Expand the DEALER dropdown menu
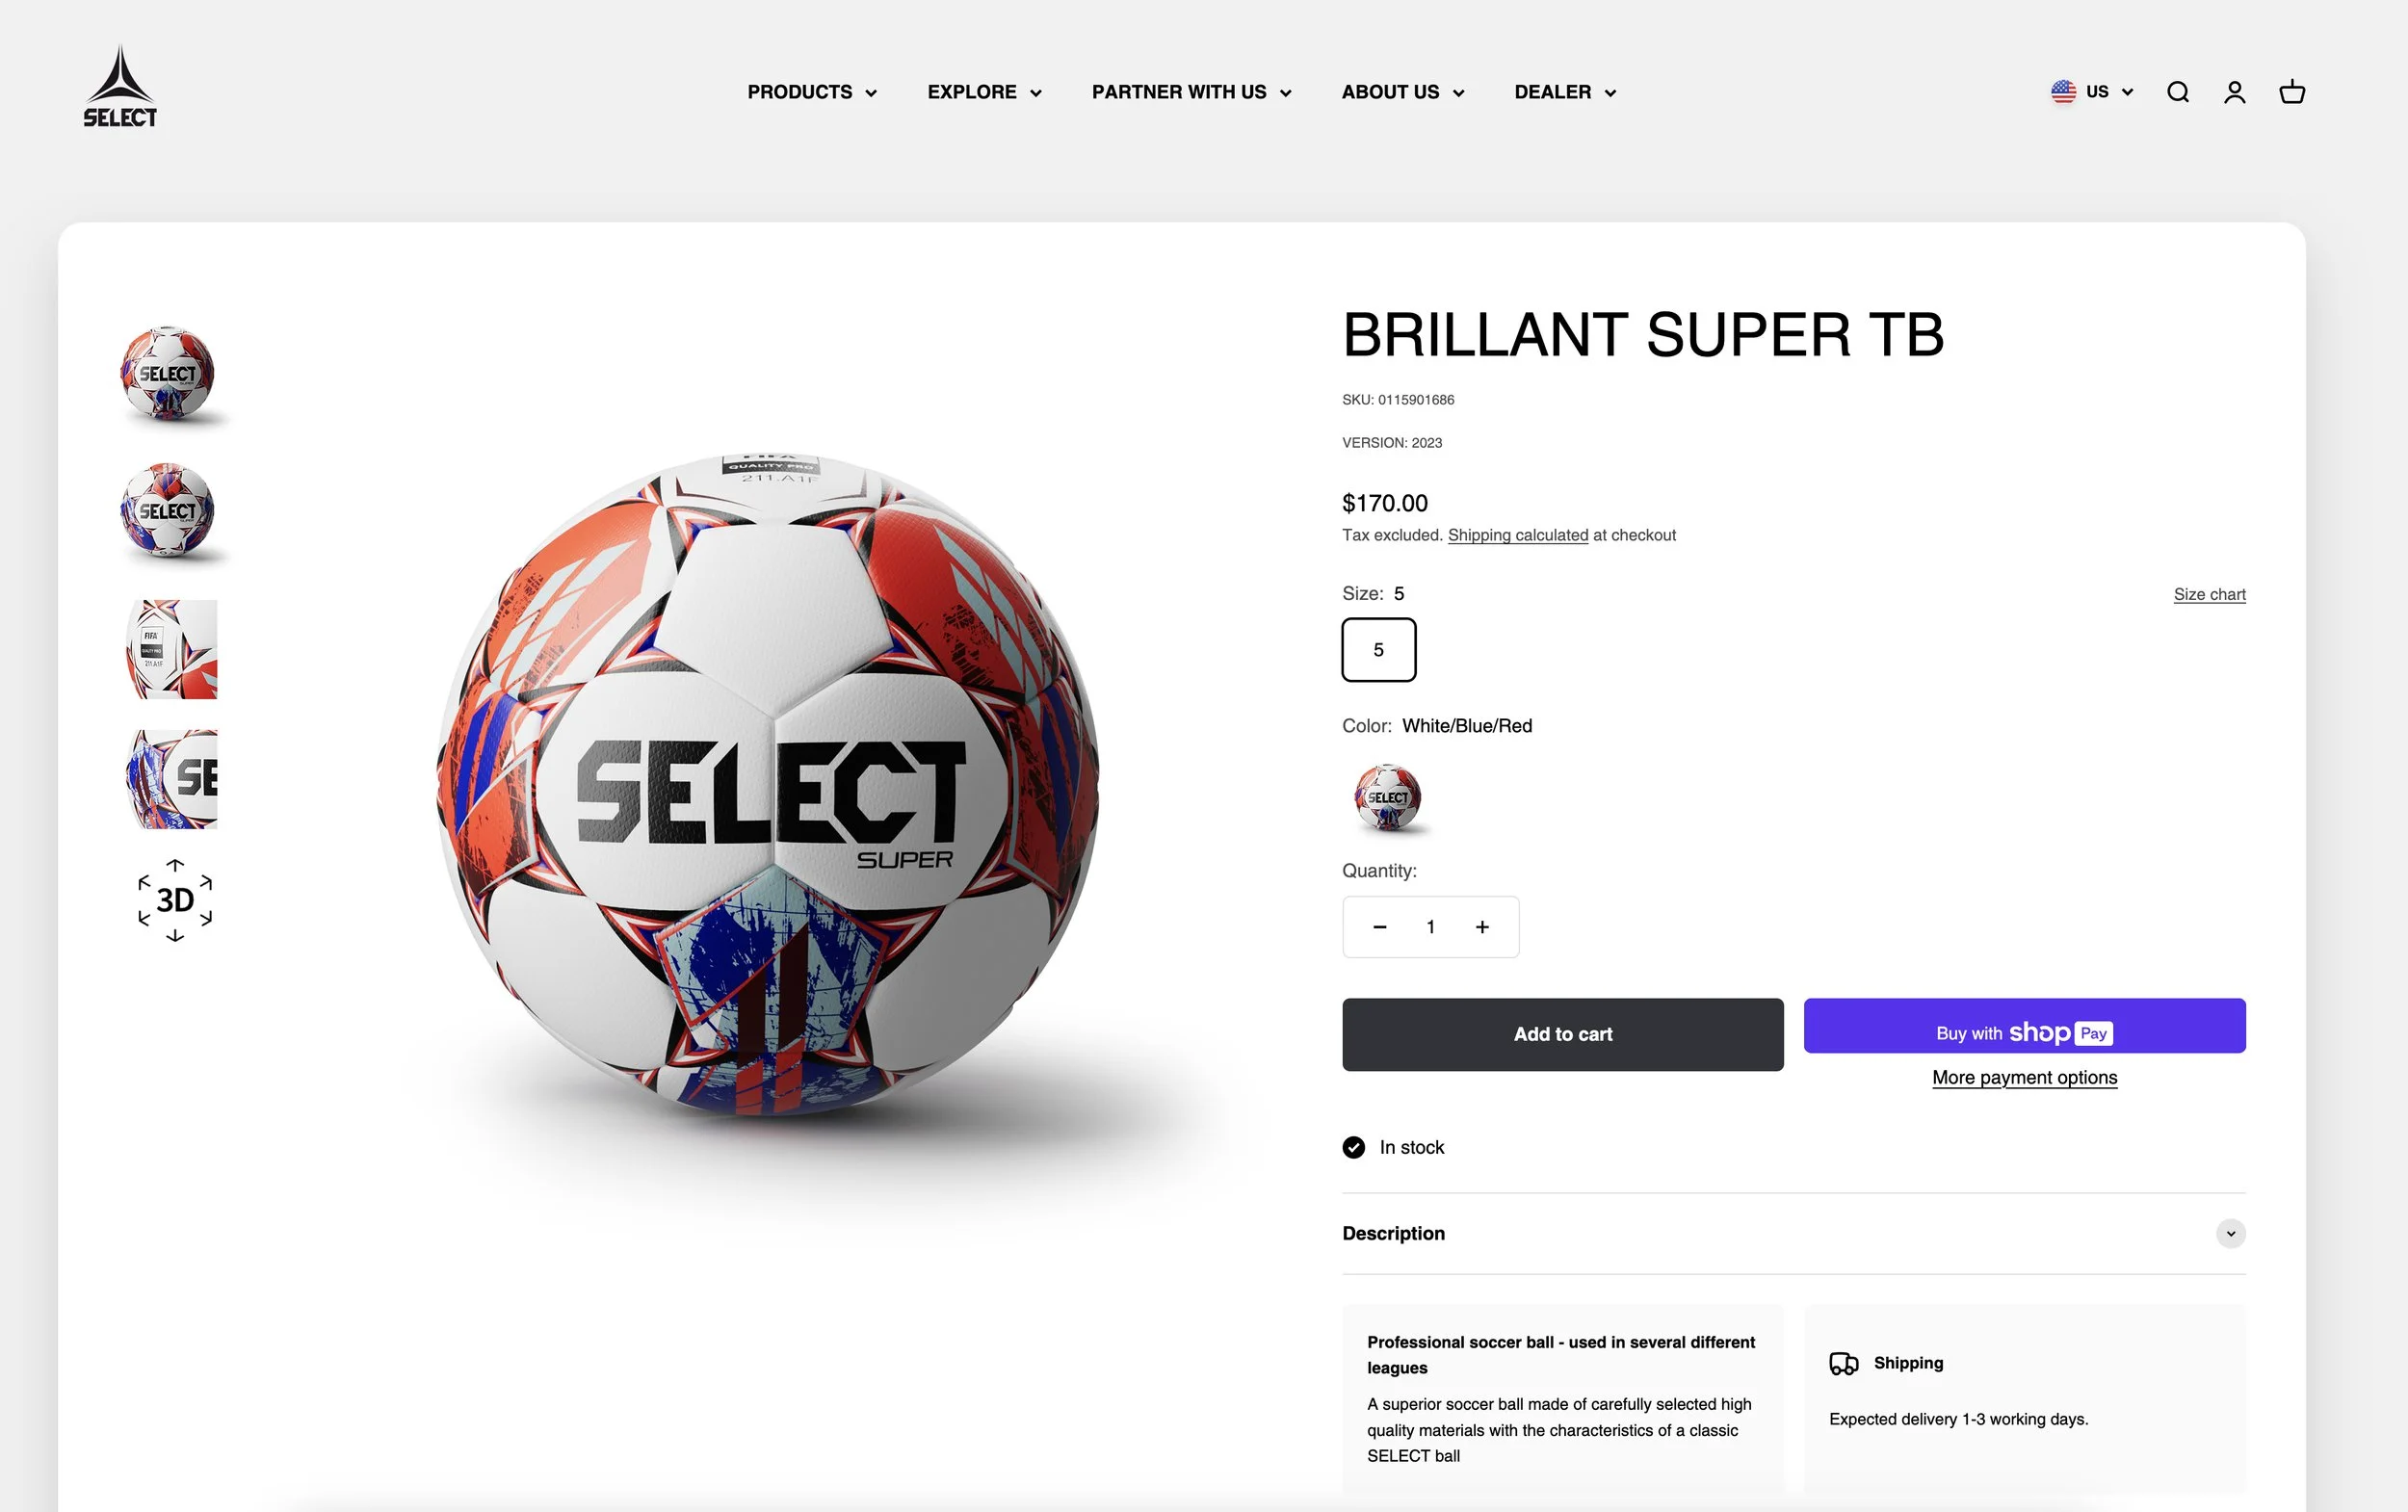This screenshot has height=1512, width=2408. [x=1565, y=92]
